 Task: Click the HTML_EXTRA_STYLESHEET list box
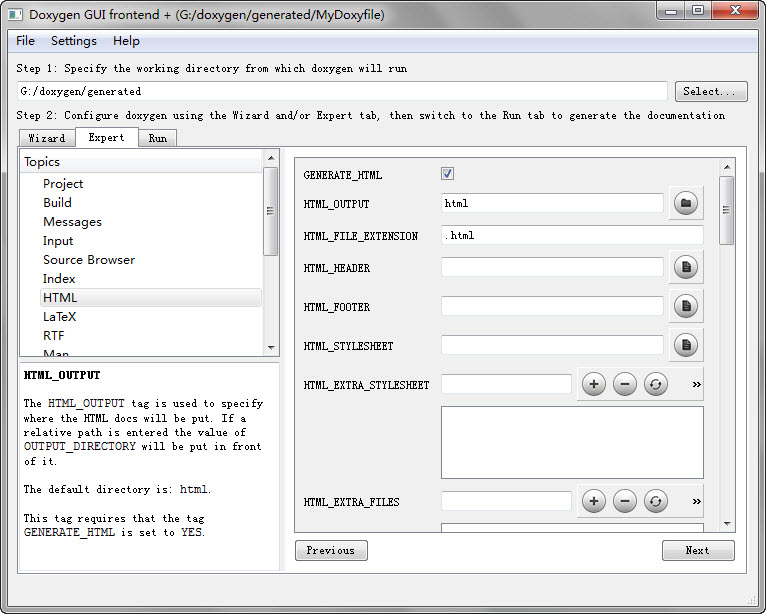pos(572,443)
